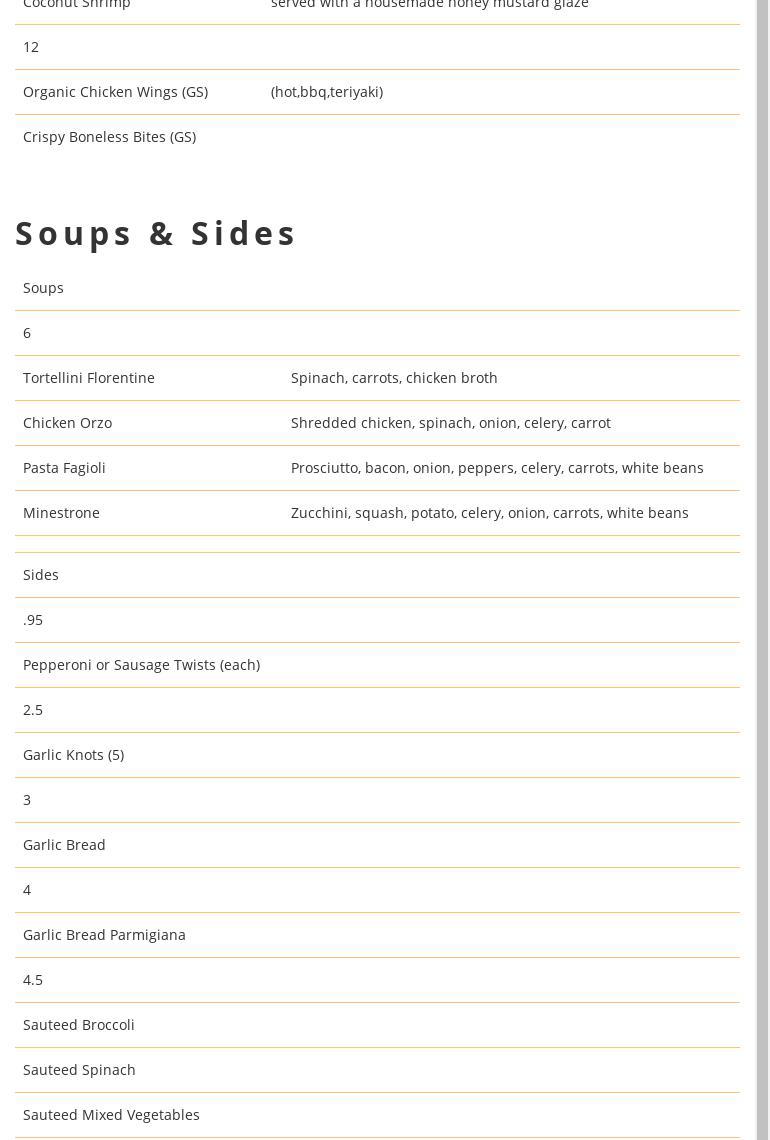
Task: Click the Soups & Sides heading
Action: [x=156, y=233]
